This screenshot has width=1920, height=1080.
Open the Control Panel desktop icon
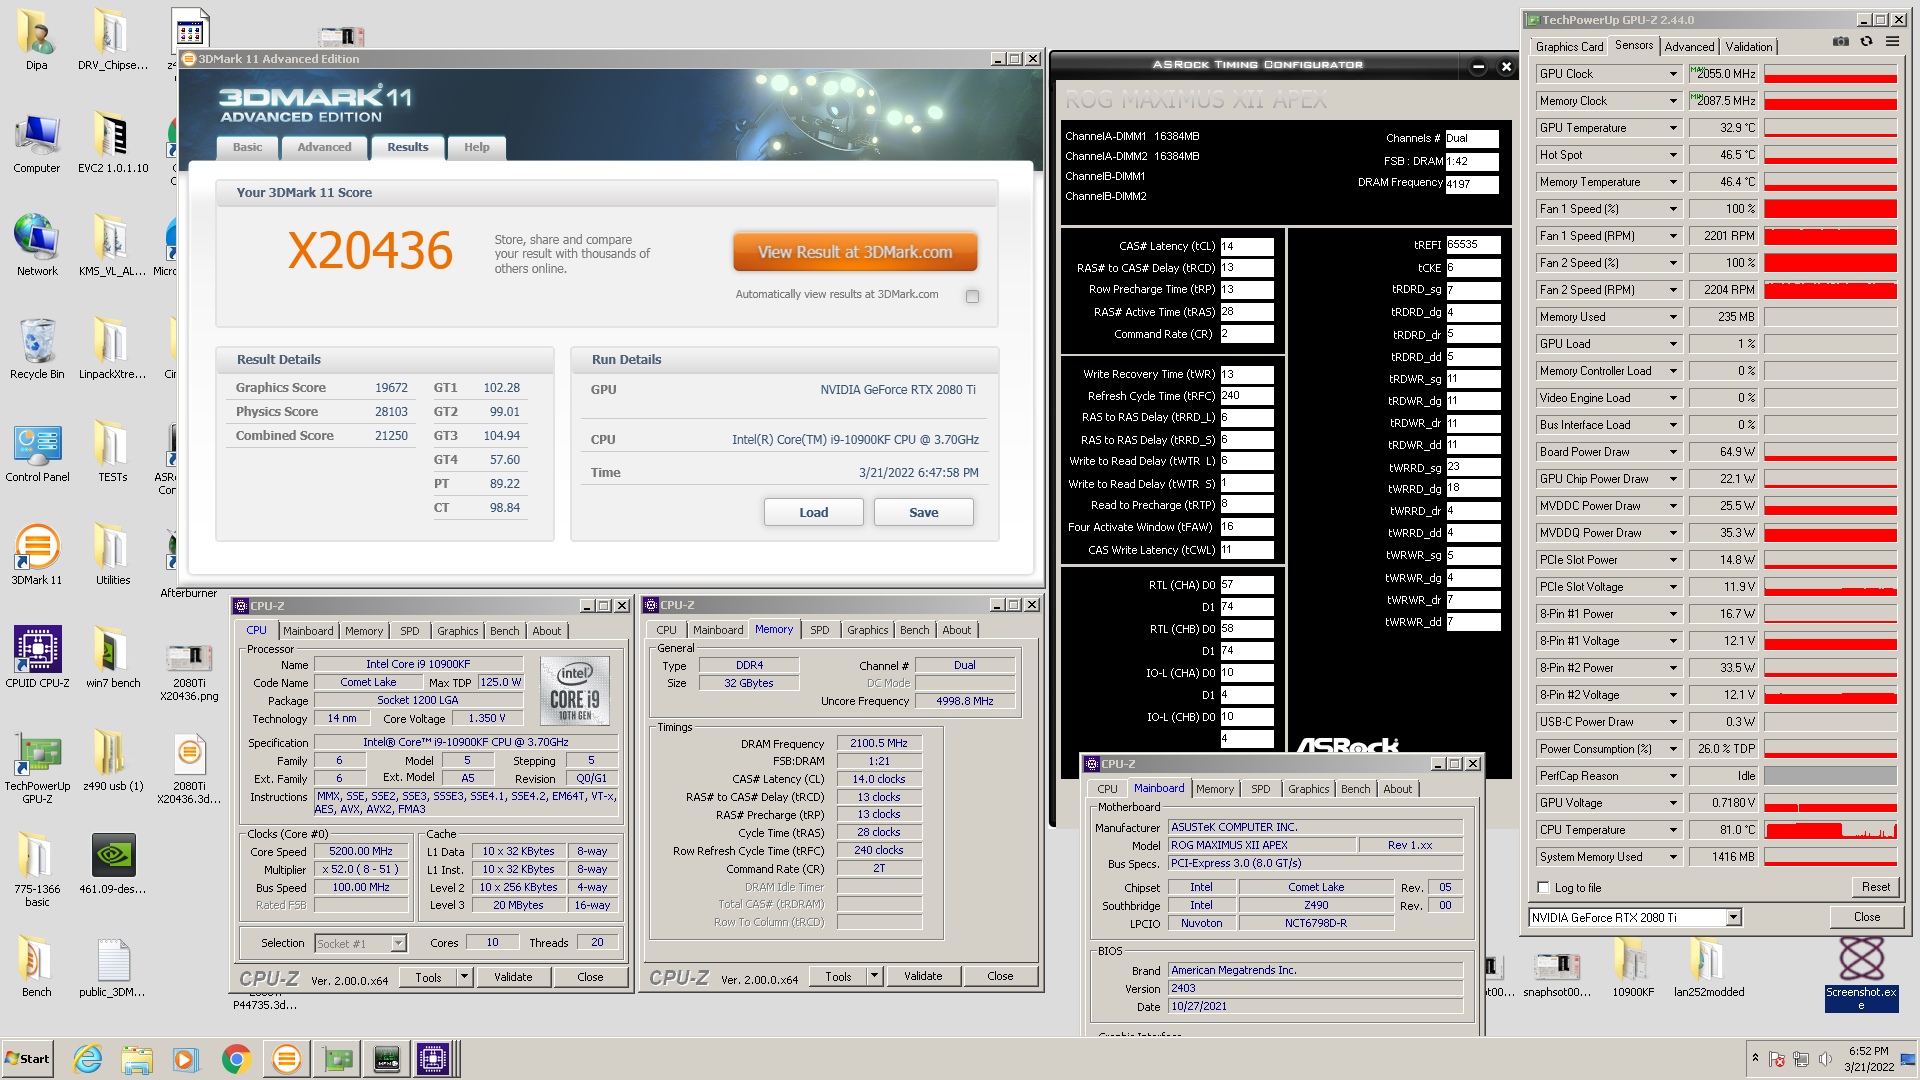click(37, 451)
